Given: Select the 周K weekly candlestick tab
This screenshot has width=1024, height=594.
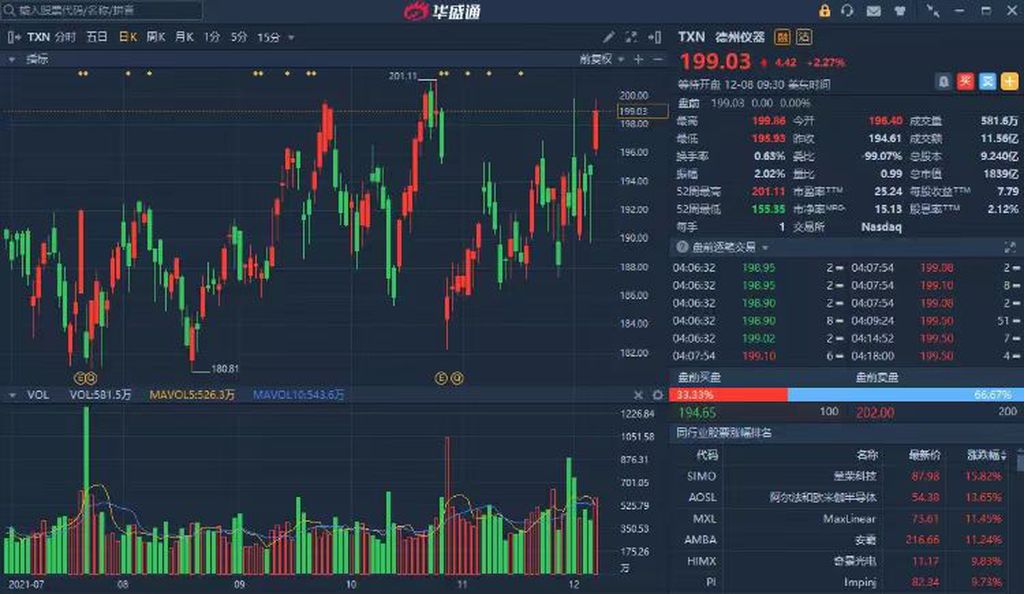Looking at the screenshot, I should pyautogui.click(x=155, y=37).
